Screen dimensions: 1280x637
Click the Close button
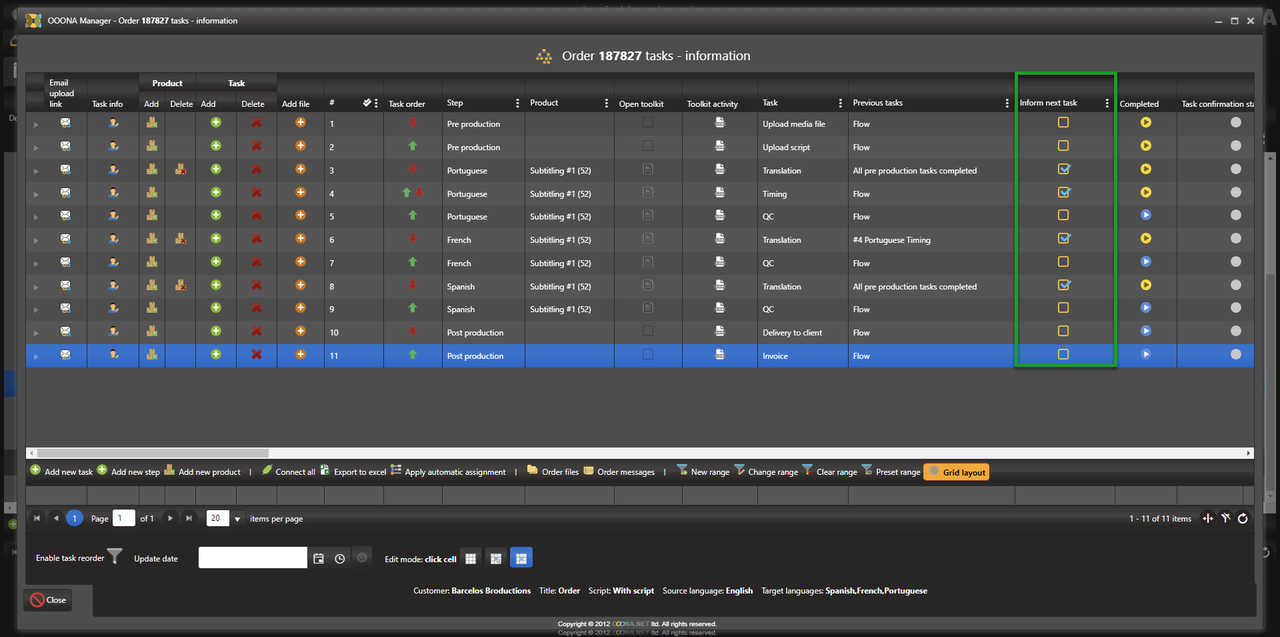[48, 600]
